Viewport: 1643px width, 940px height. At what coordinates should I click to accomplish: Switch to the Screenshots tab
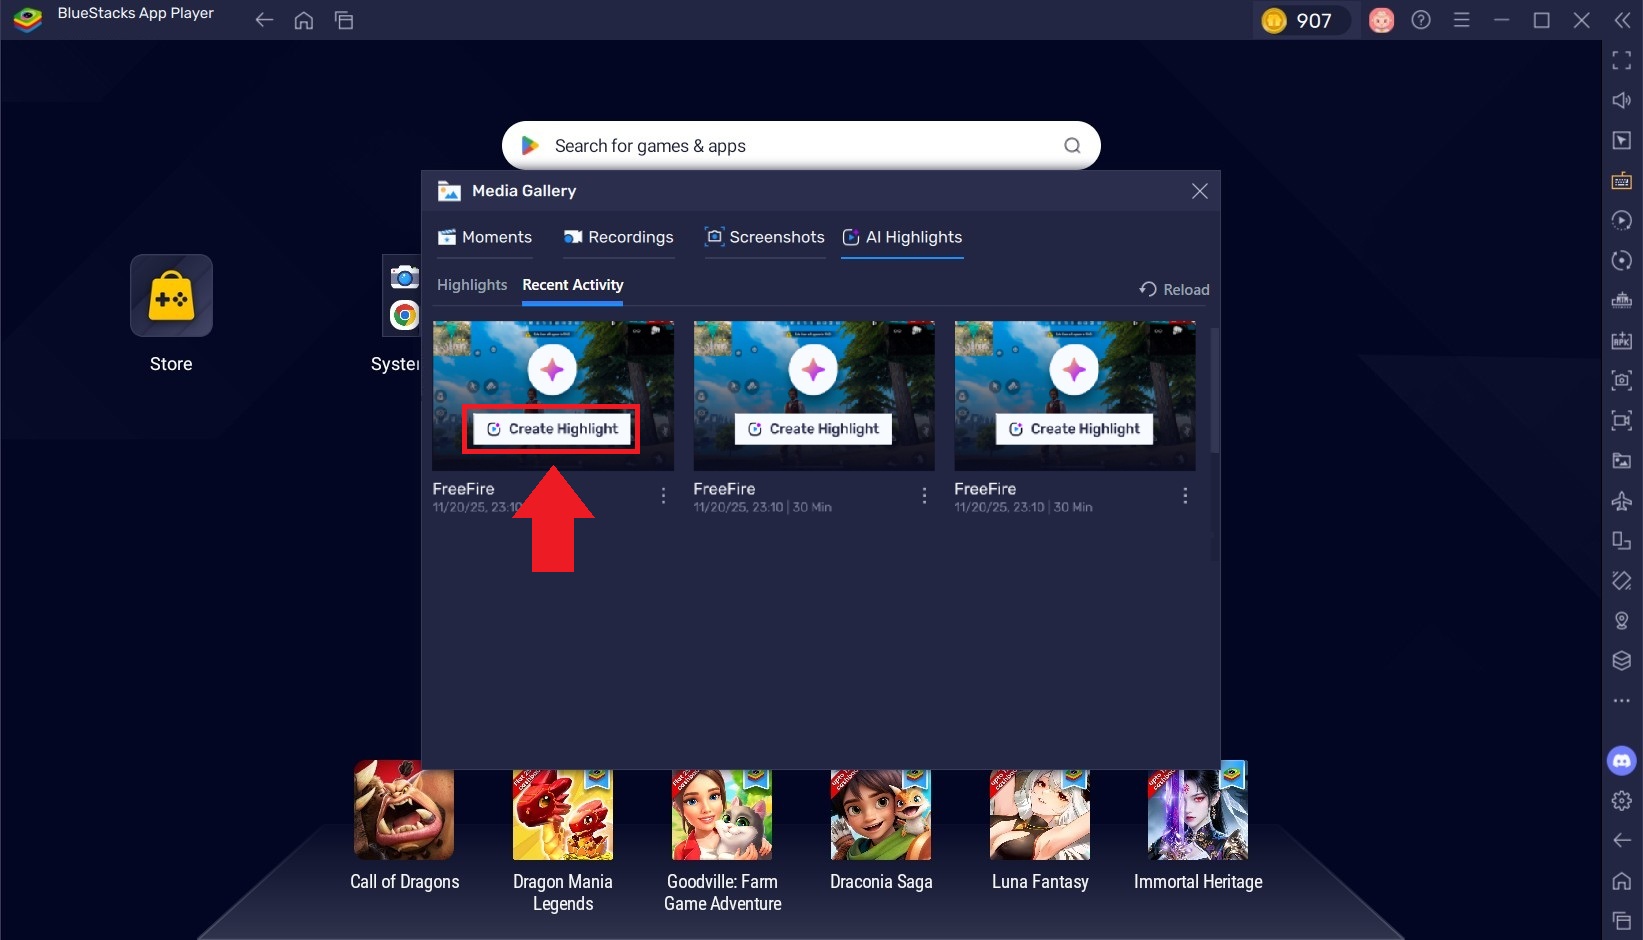[x=765, y=237]
